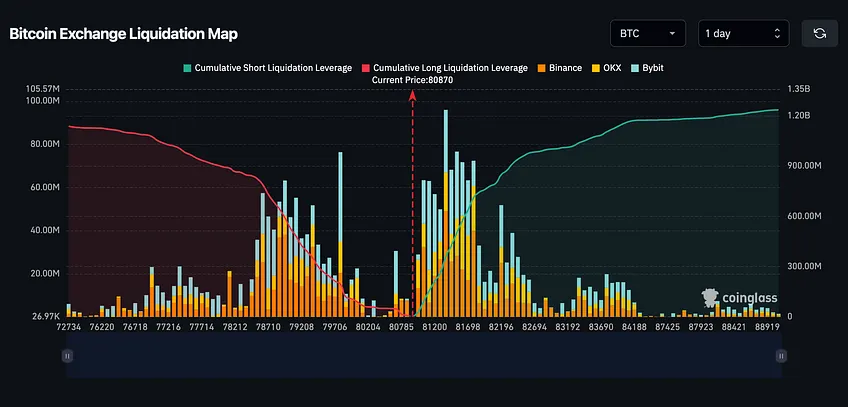Click the 100.00M left axis label

click(43, 101)
